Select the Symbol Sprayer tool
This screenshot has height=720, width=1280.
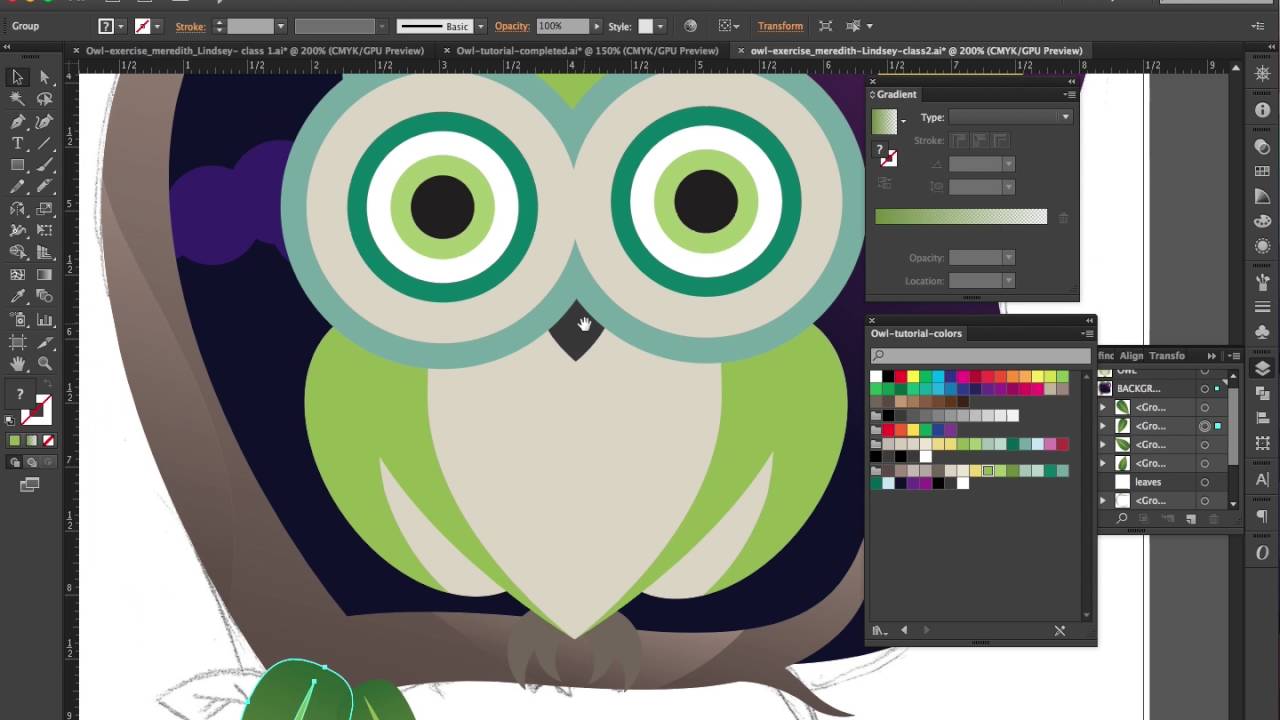pyautogui.click(x=18, y=320)
